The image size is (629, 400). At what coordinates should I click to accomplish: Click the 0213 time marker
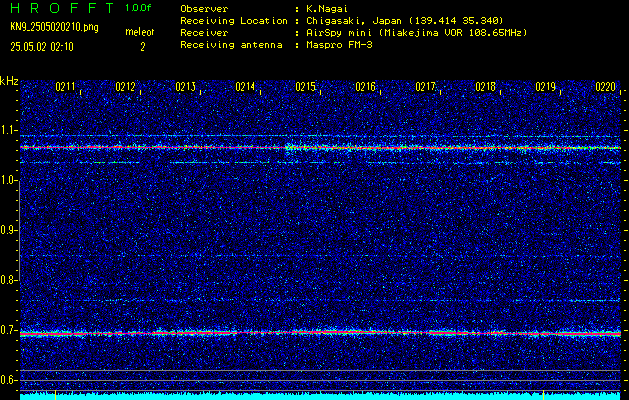(185, 87)
